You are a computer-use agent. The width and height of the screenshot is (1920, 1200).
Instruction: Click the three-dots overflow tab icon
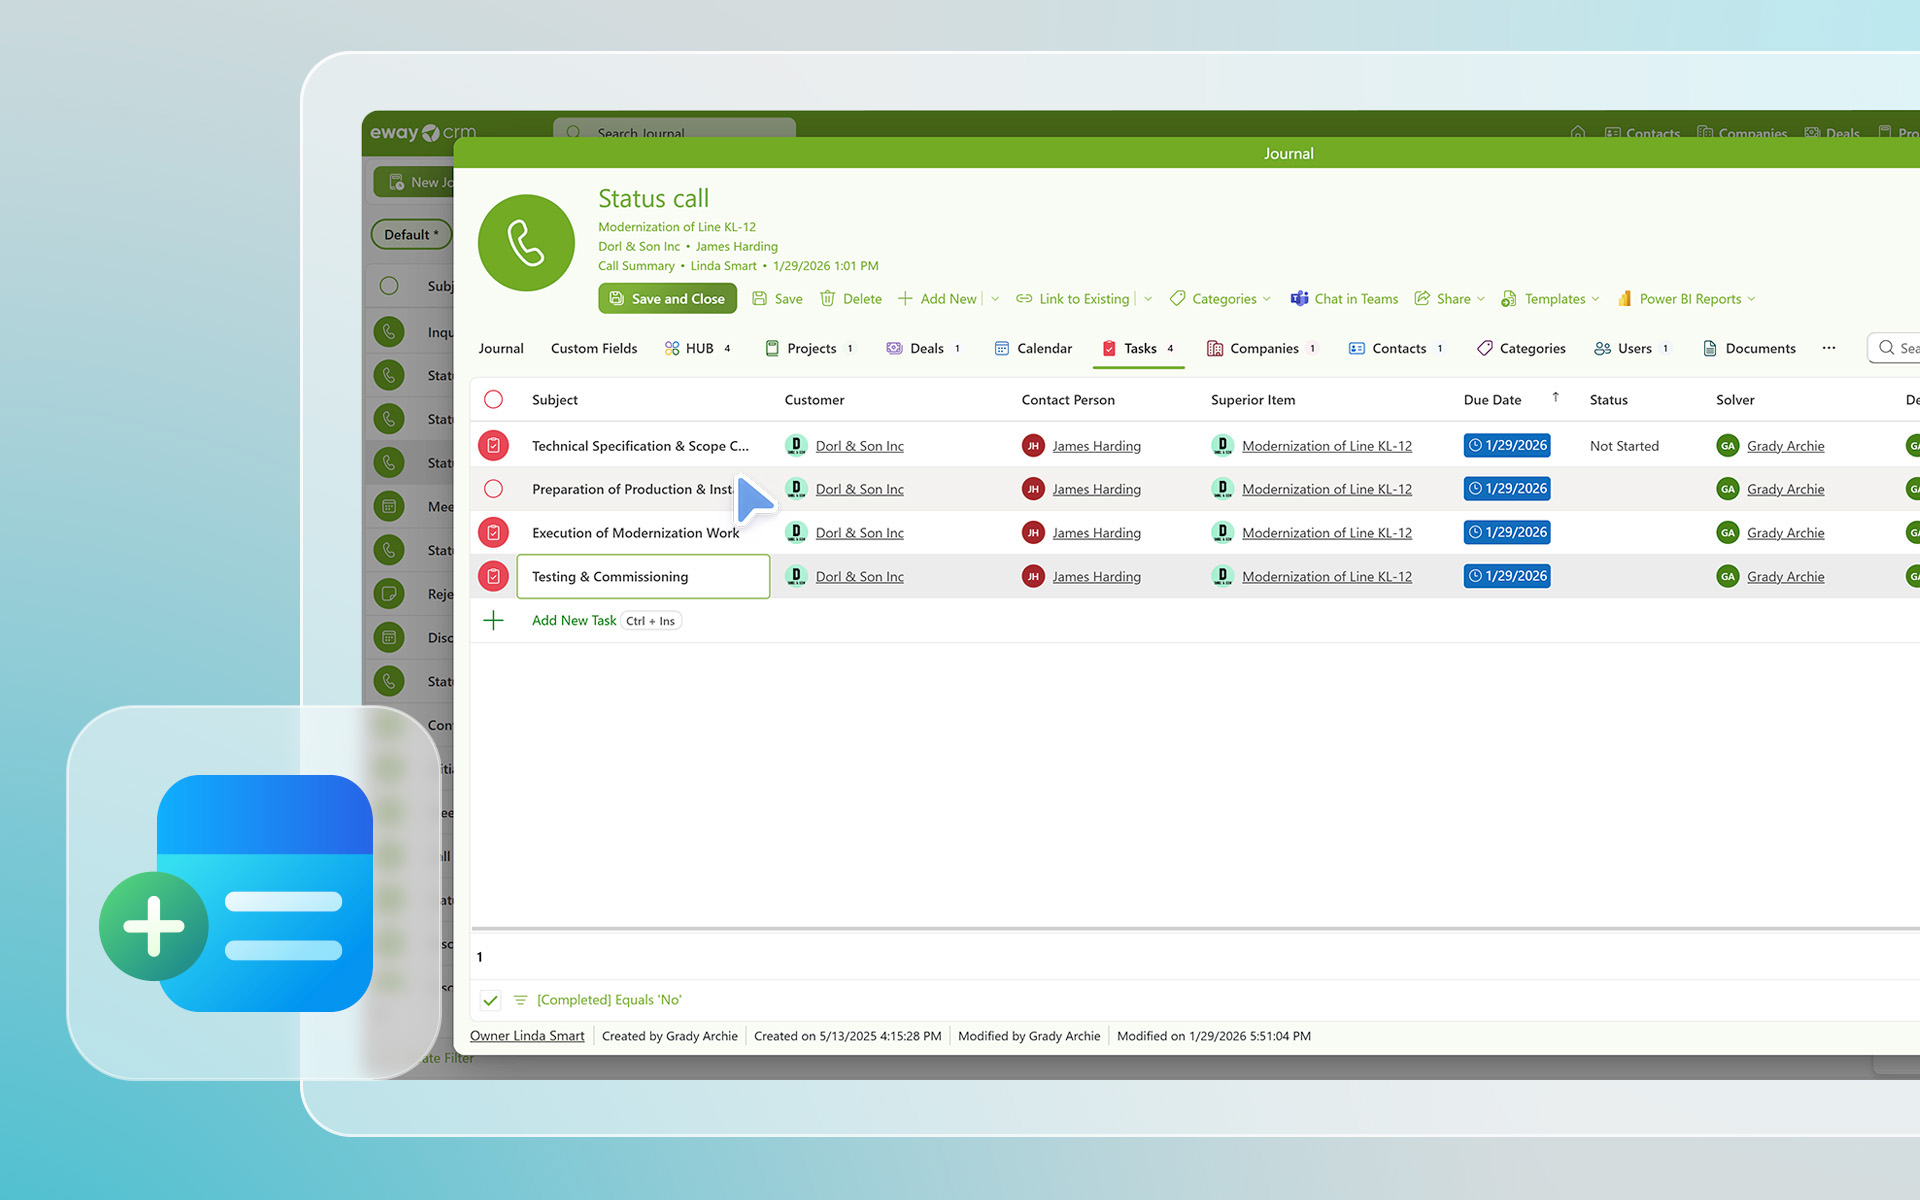[1828, 348]
